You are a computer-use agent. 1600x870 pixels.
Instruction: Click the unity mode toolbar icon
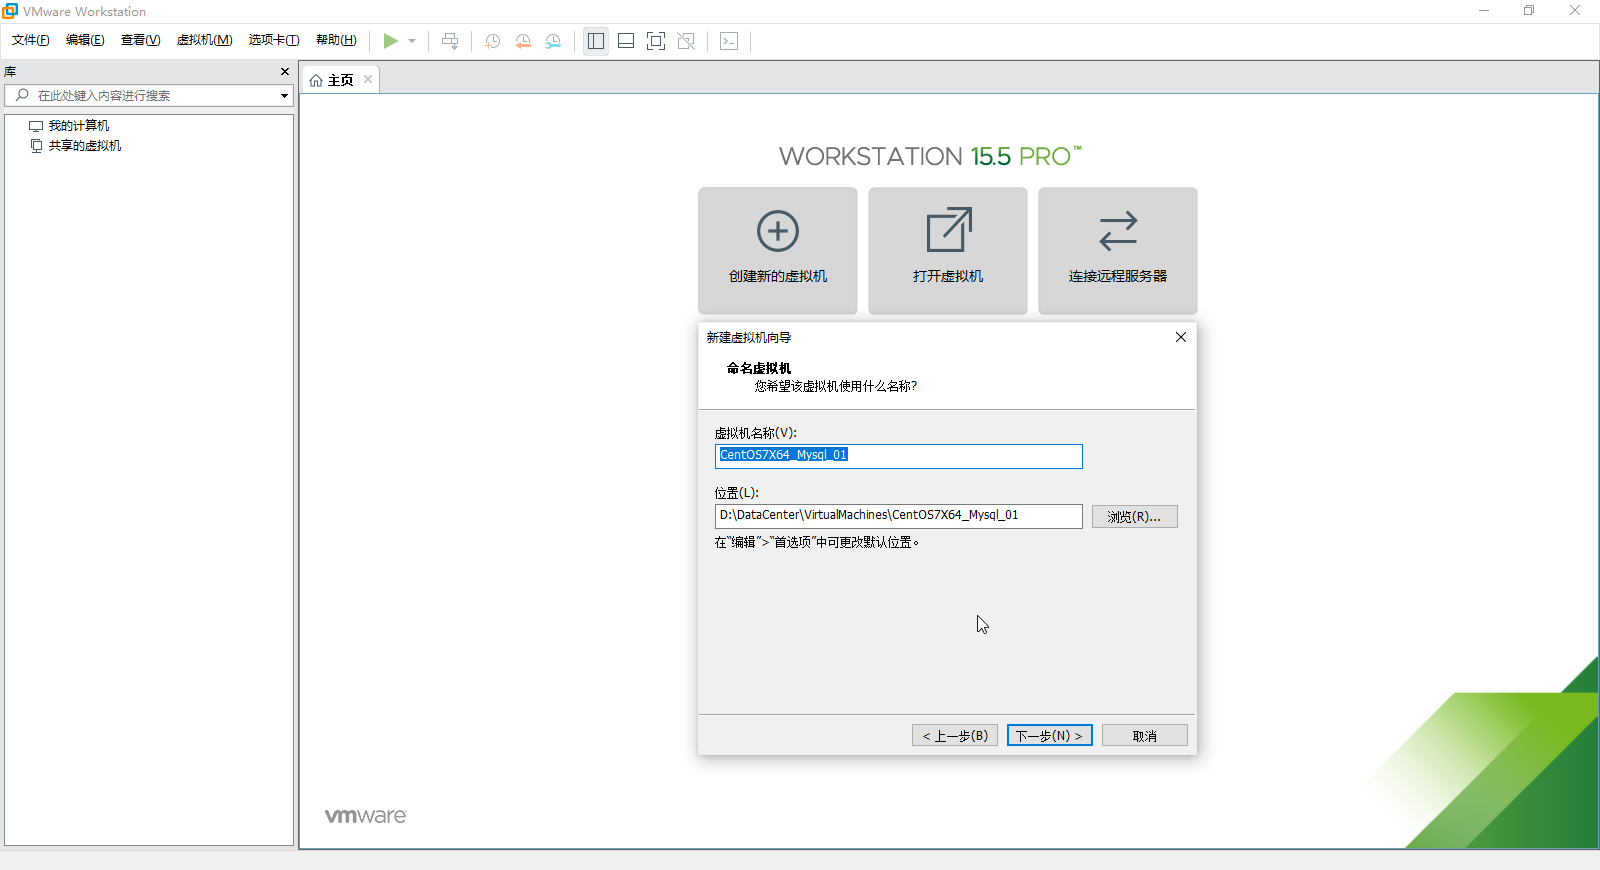point(686,41)
